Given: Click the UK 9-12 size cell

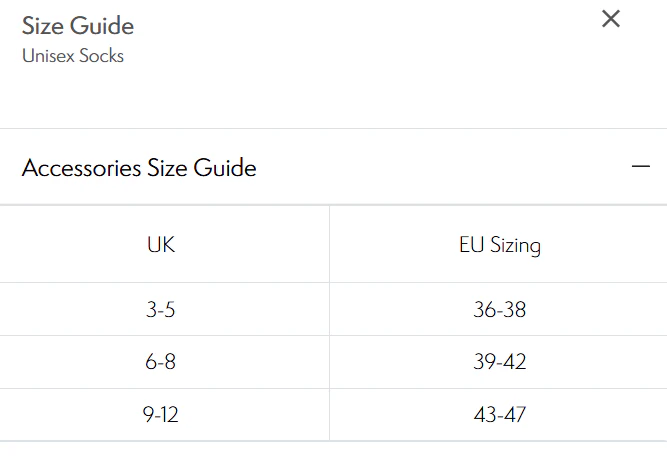Looking at the screenshot, I should click(160, 415).
